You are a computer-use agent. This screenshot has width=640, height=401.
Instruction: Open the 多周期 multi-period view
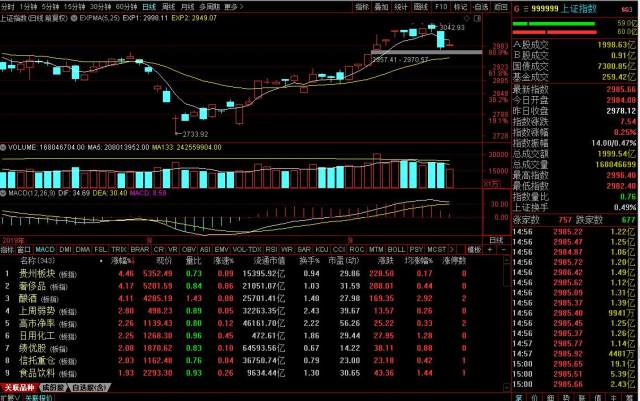(x=209, y=6)
